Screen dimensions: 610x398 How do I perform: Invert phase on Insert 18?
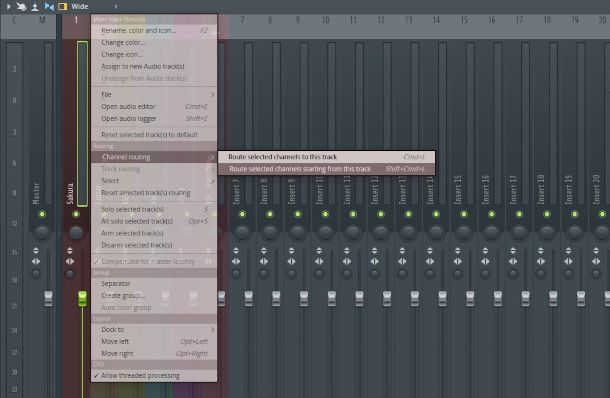541,250
